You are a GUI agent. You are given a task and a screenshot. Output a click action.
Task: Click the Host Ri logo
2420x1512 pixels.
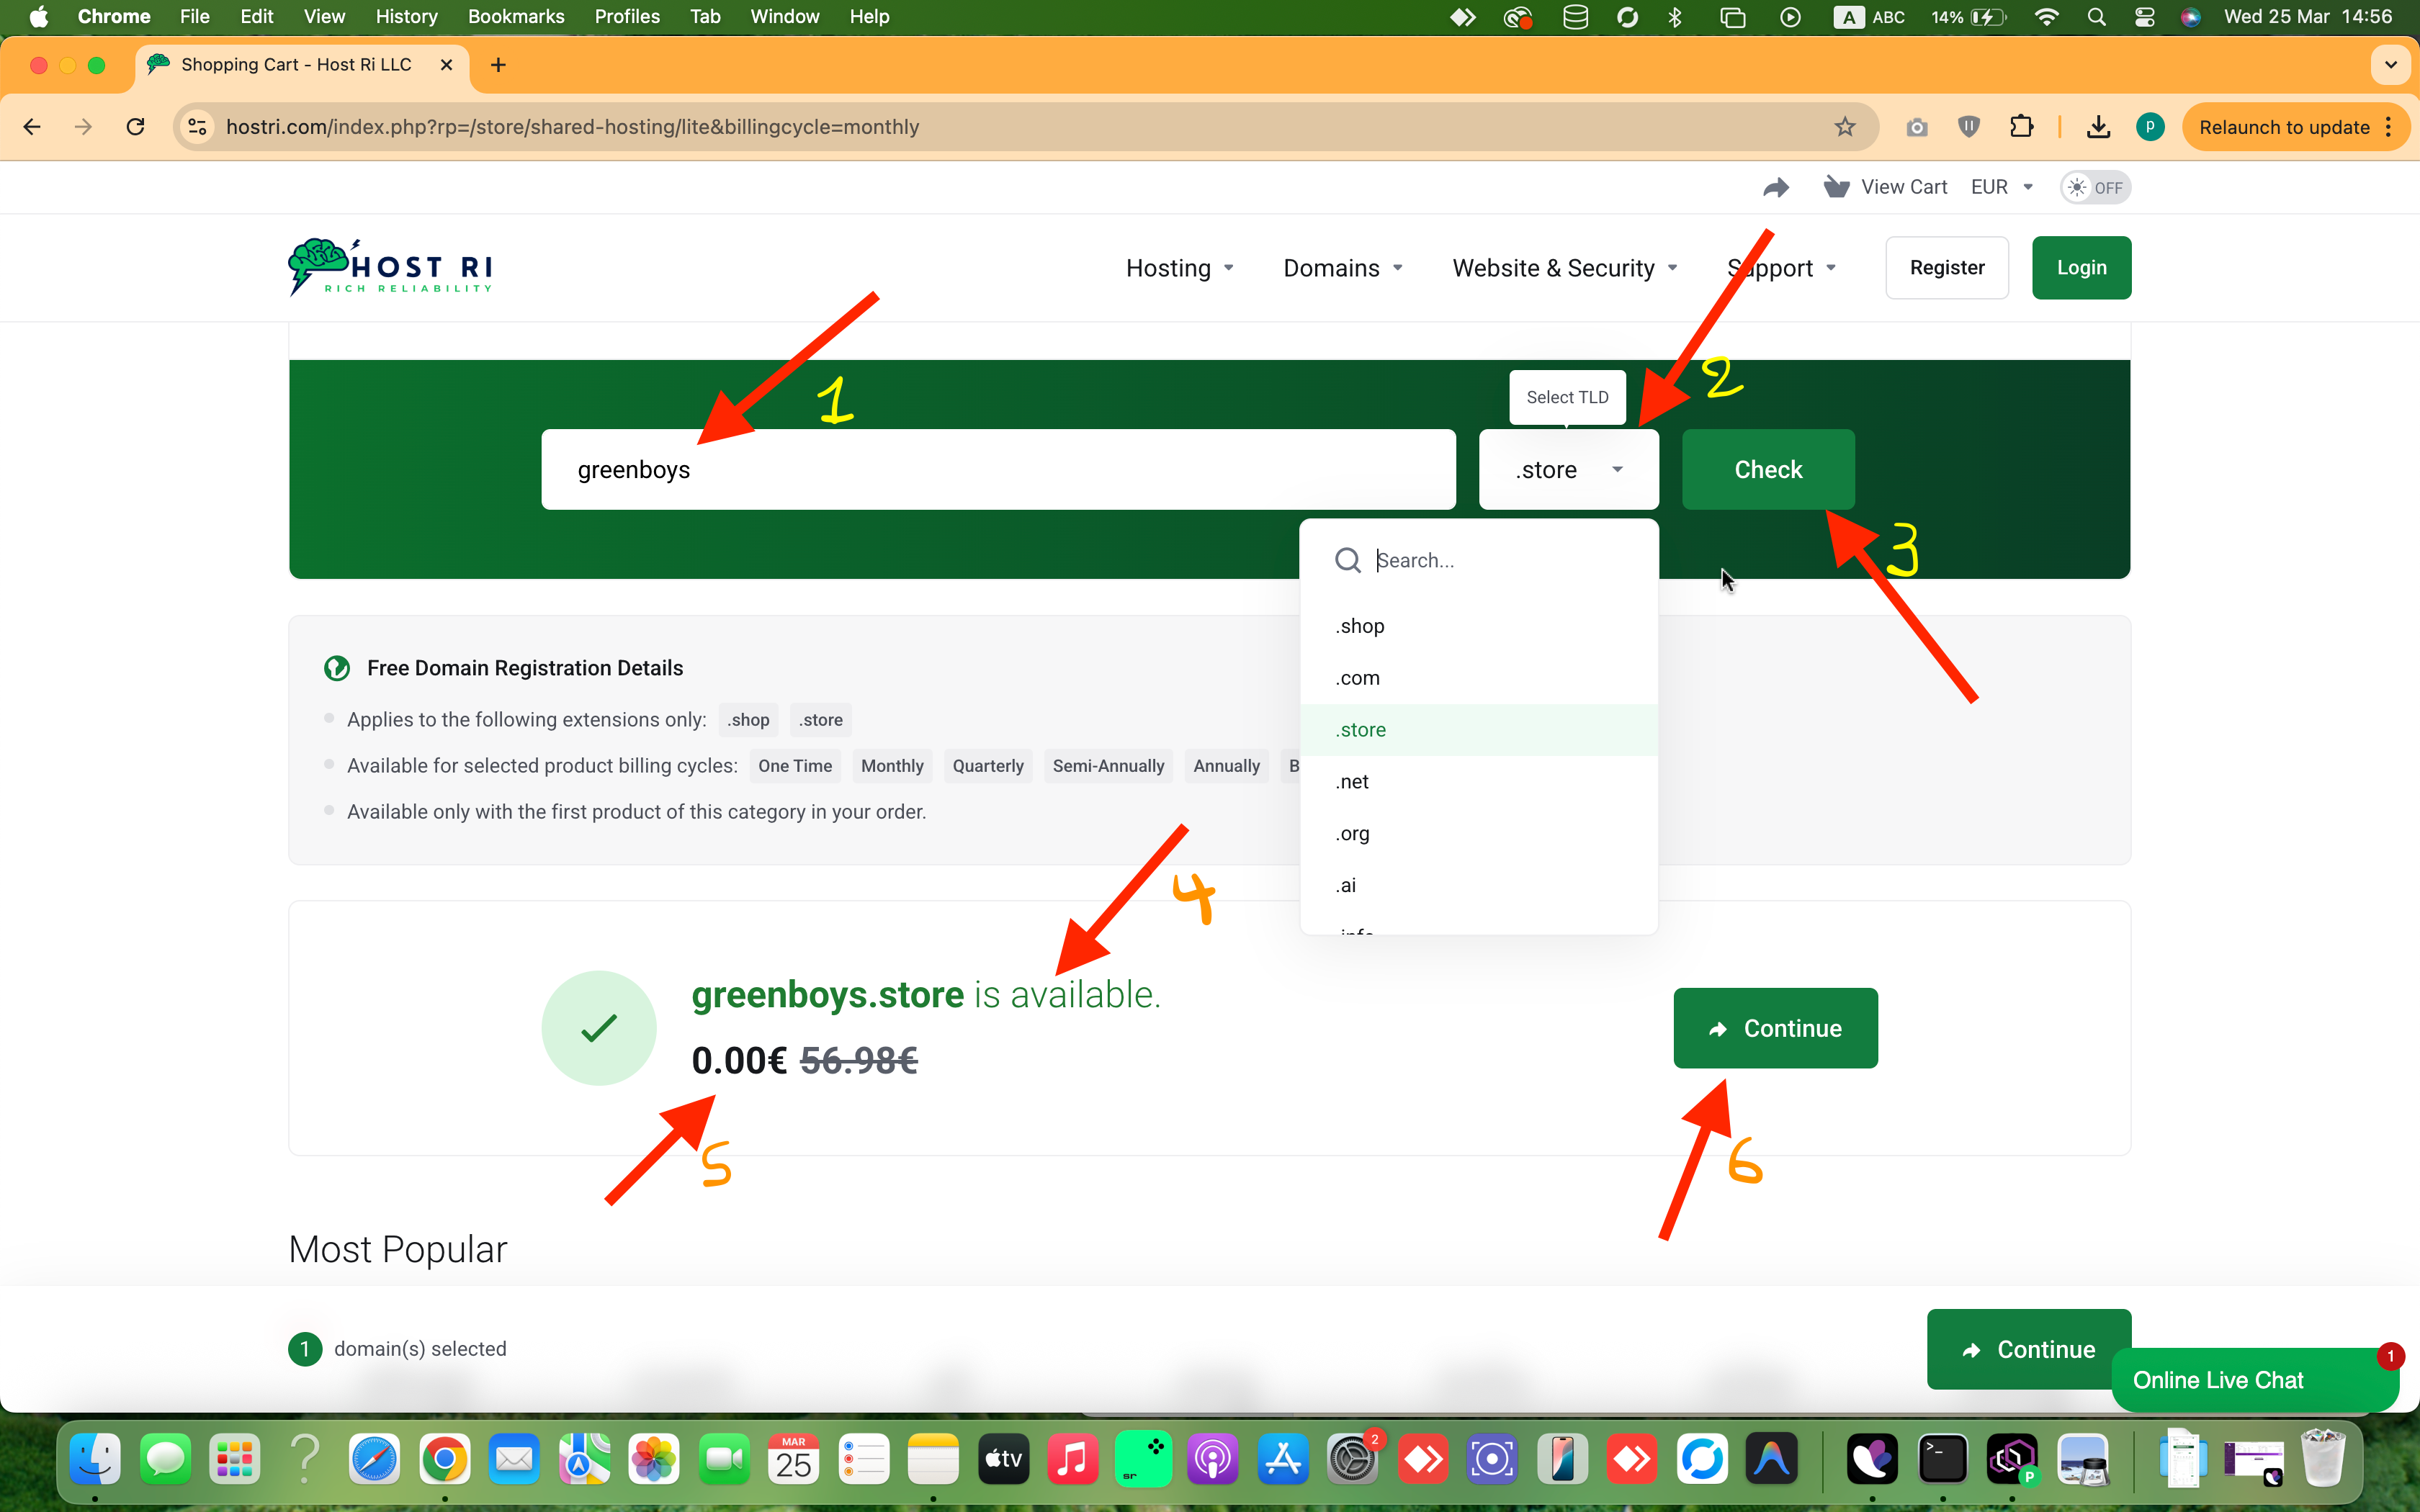(390, 267)
